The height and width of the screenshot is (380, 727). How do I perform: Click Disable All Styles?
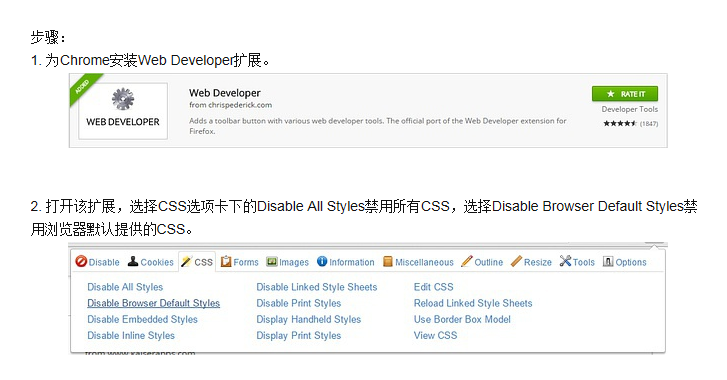pos(125,287)
